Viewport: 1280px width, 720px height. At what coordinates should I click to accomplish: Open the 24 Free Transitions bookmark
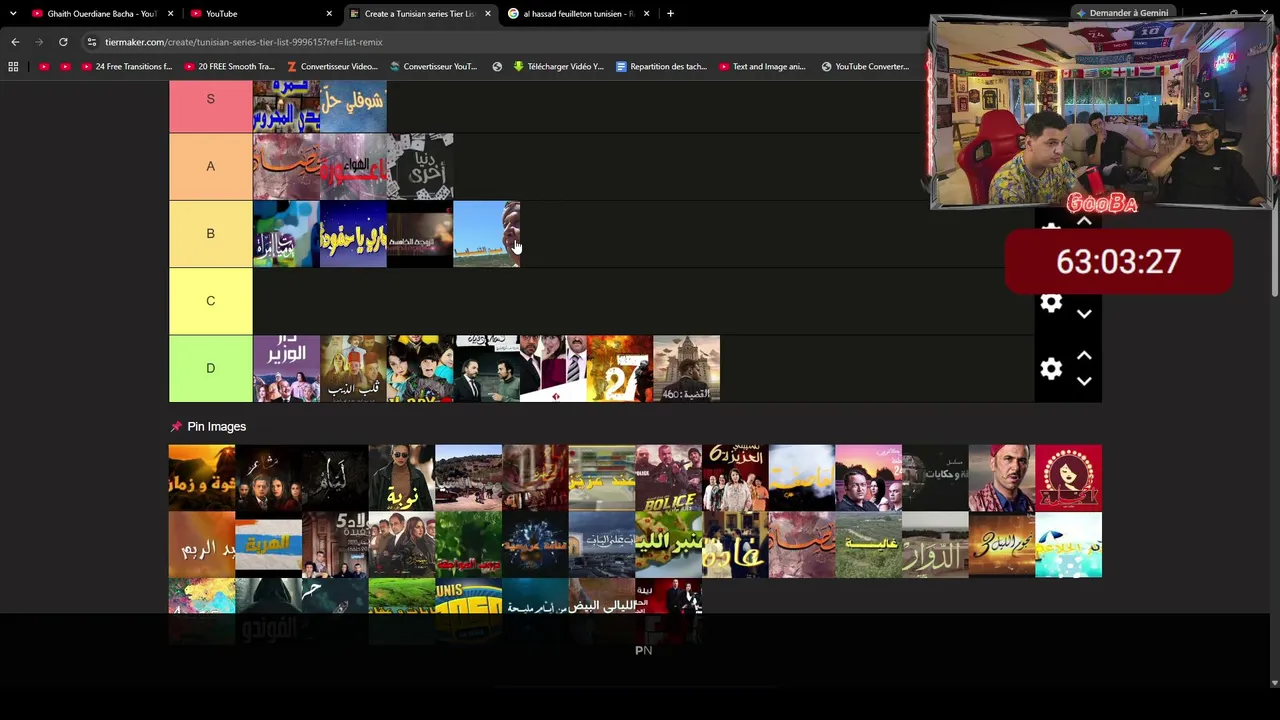coord(127,67)
